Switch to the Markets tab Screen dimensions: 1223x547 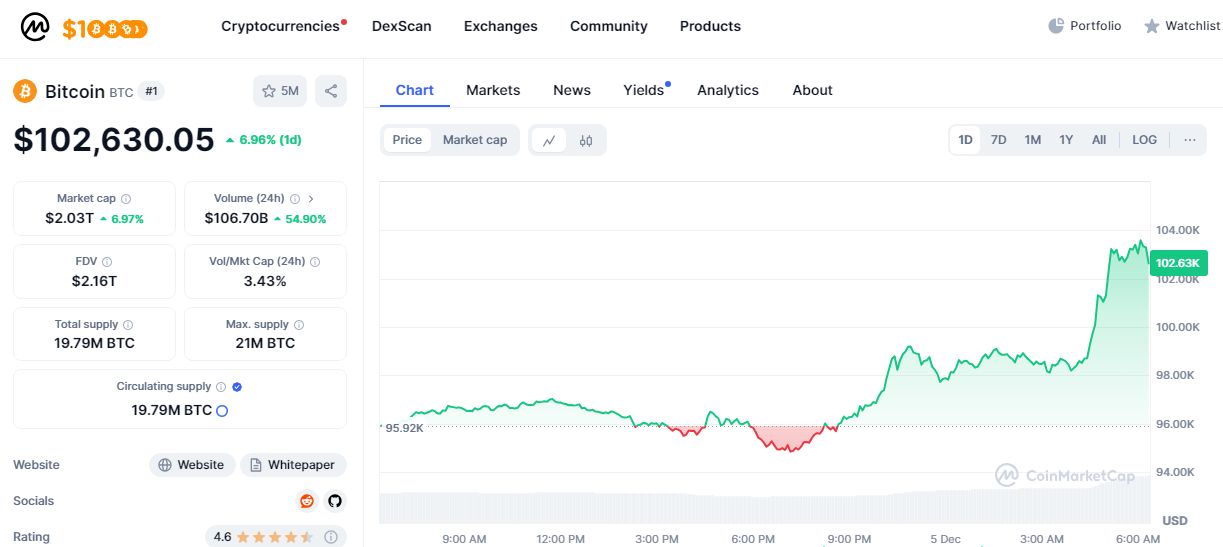point(493,90)
